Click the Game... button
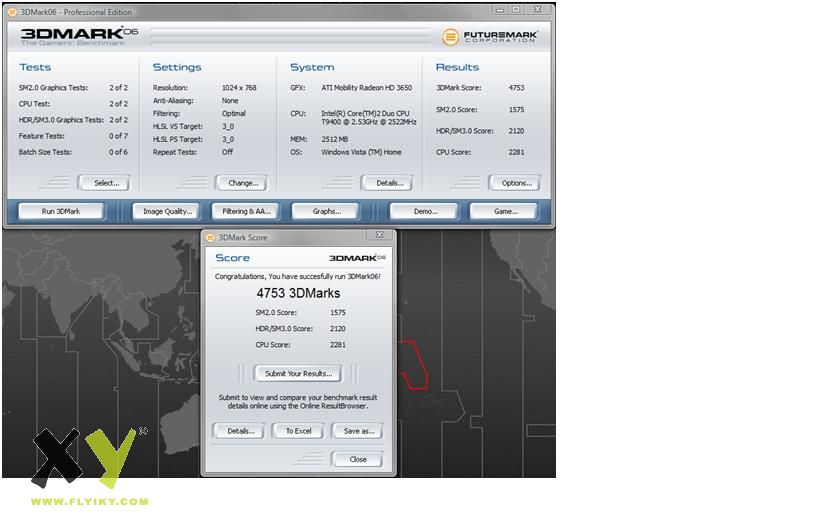Image resolution: width=840 pixels, height=525 pixels. (507, 211)
